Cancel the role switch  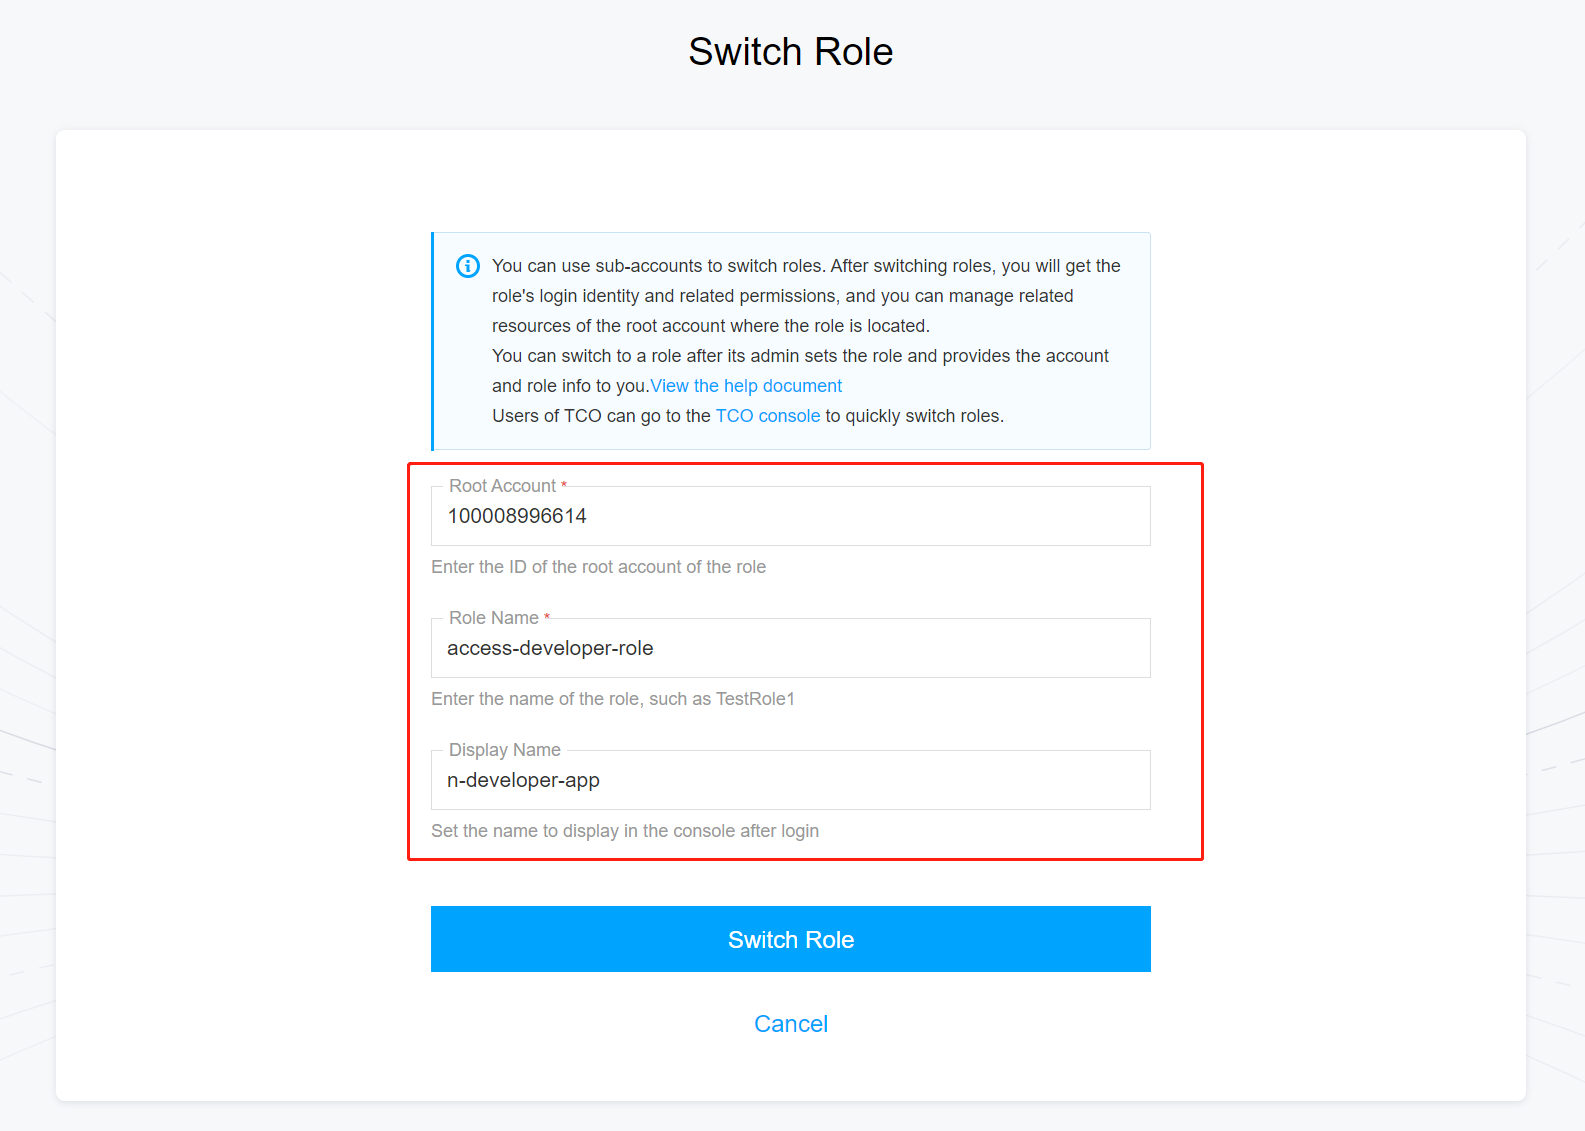[790, 1024]
